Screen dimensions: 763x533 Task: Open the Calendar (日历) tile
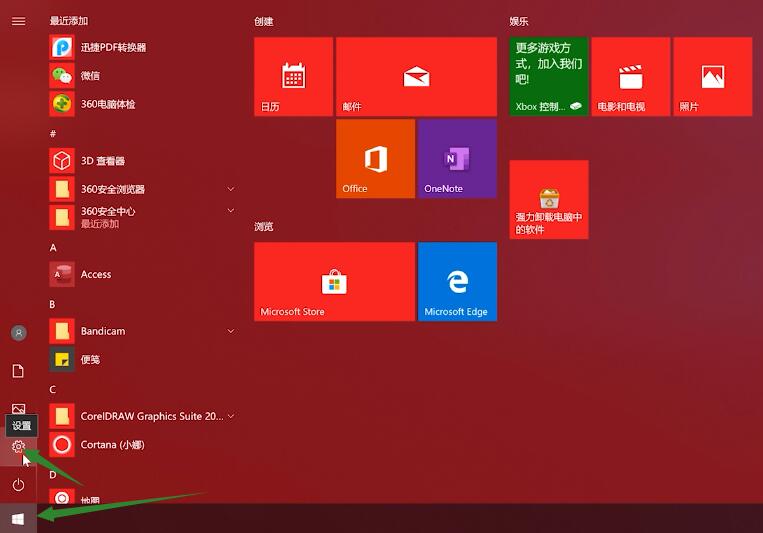click(293, 77)
